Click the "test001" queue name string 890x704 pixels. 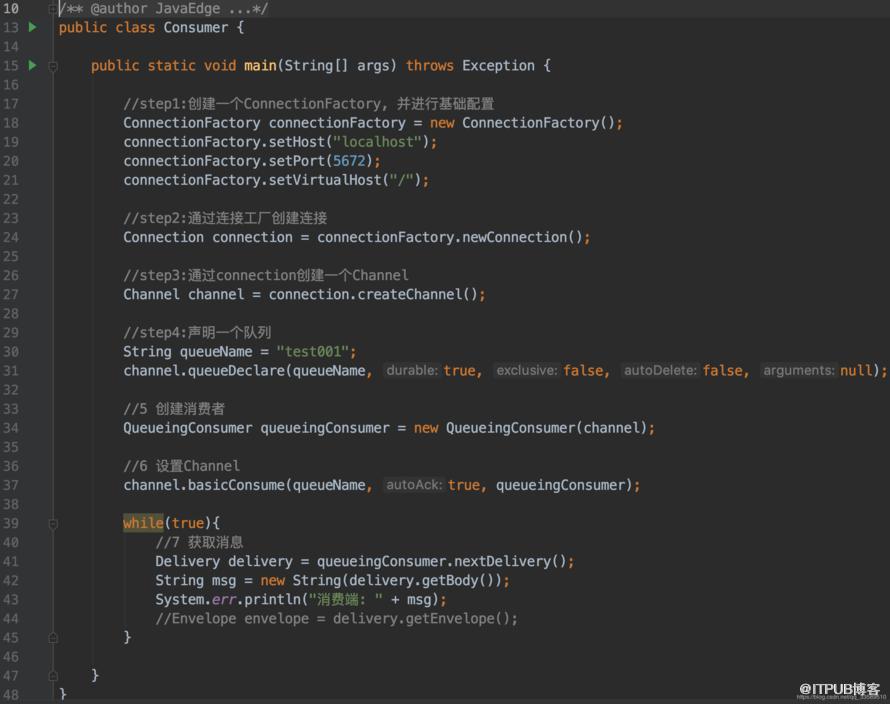pyautogui.click(x=312, y=352)
